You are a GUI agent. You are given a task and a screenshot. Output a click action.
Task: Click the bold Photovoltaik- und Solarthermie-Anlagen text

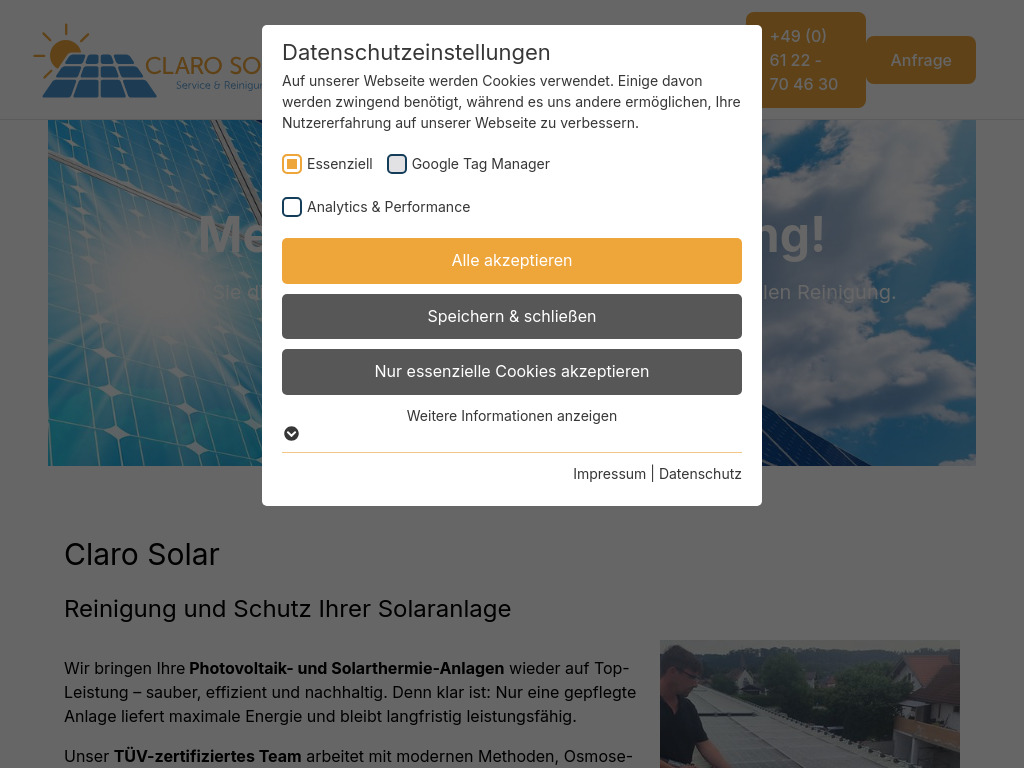[346, 668]
